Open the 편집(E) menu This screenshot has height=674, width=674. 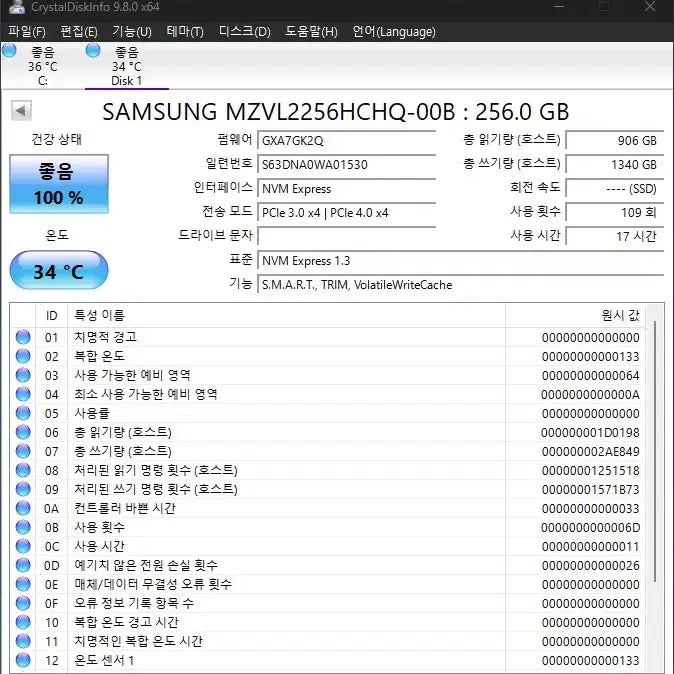click(x=79, y=32)
